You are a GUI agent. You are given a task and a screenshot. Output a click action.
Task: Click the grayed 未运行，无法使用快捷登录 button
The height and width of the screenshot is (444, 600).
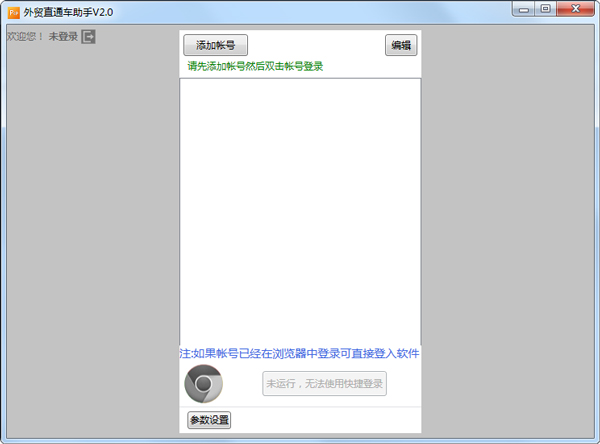(x=324, y=384)
